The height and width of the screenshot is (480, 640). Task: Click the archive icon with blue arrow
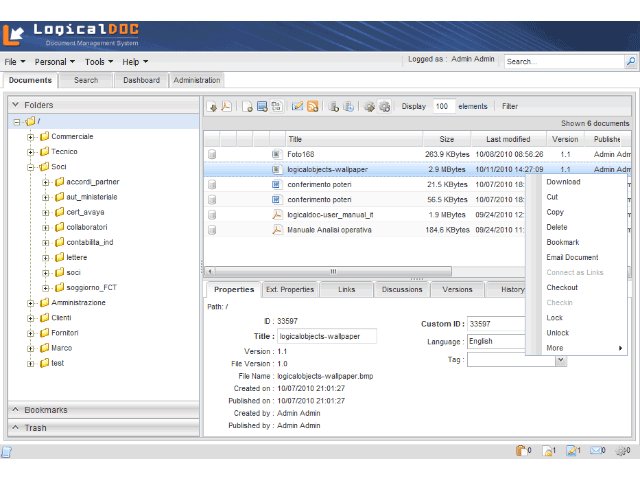pos(348,107)
